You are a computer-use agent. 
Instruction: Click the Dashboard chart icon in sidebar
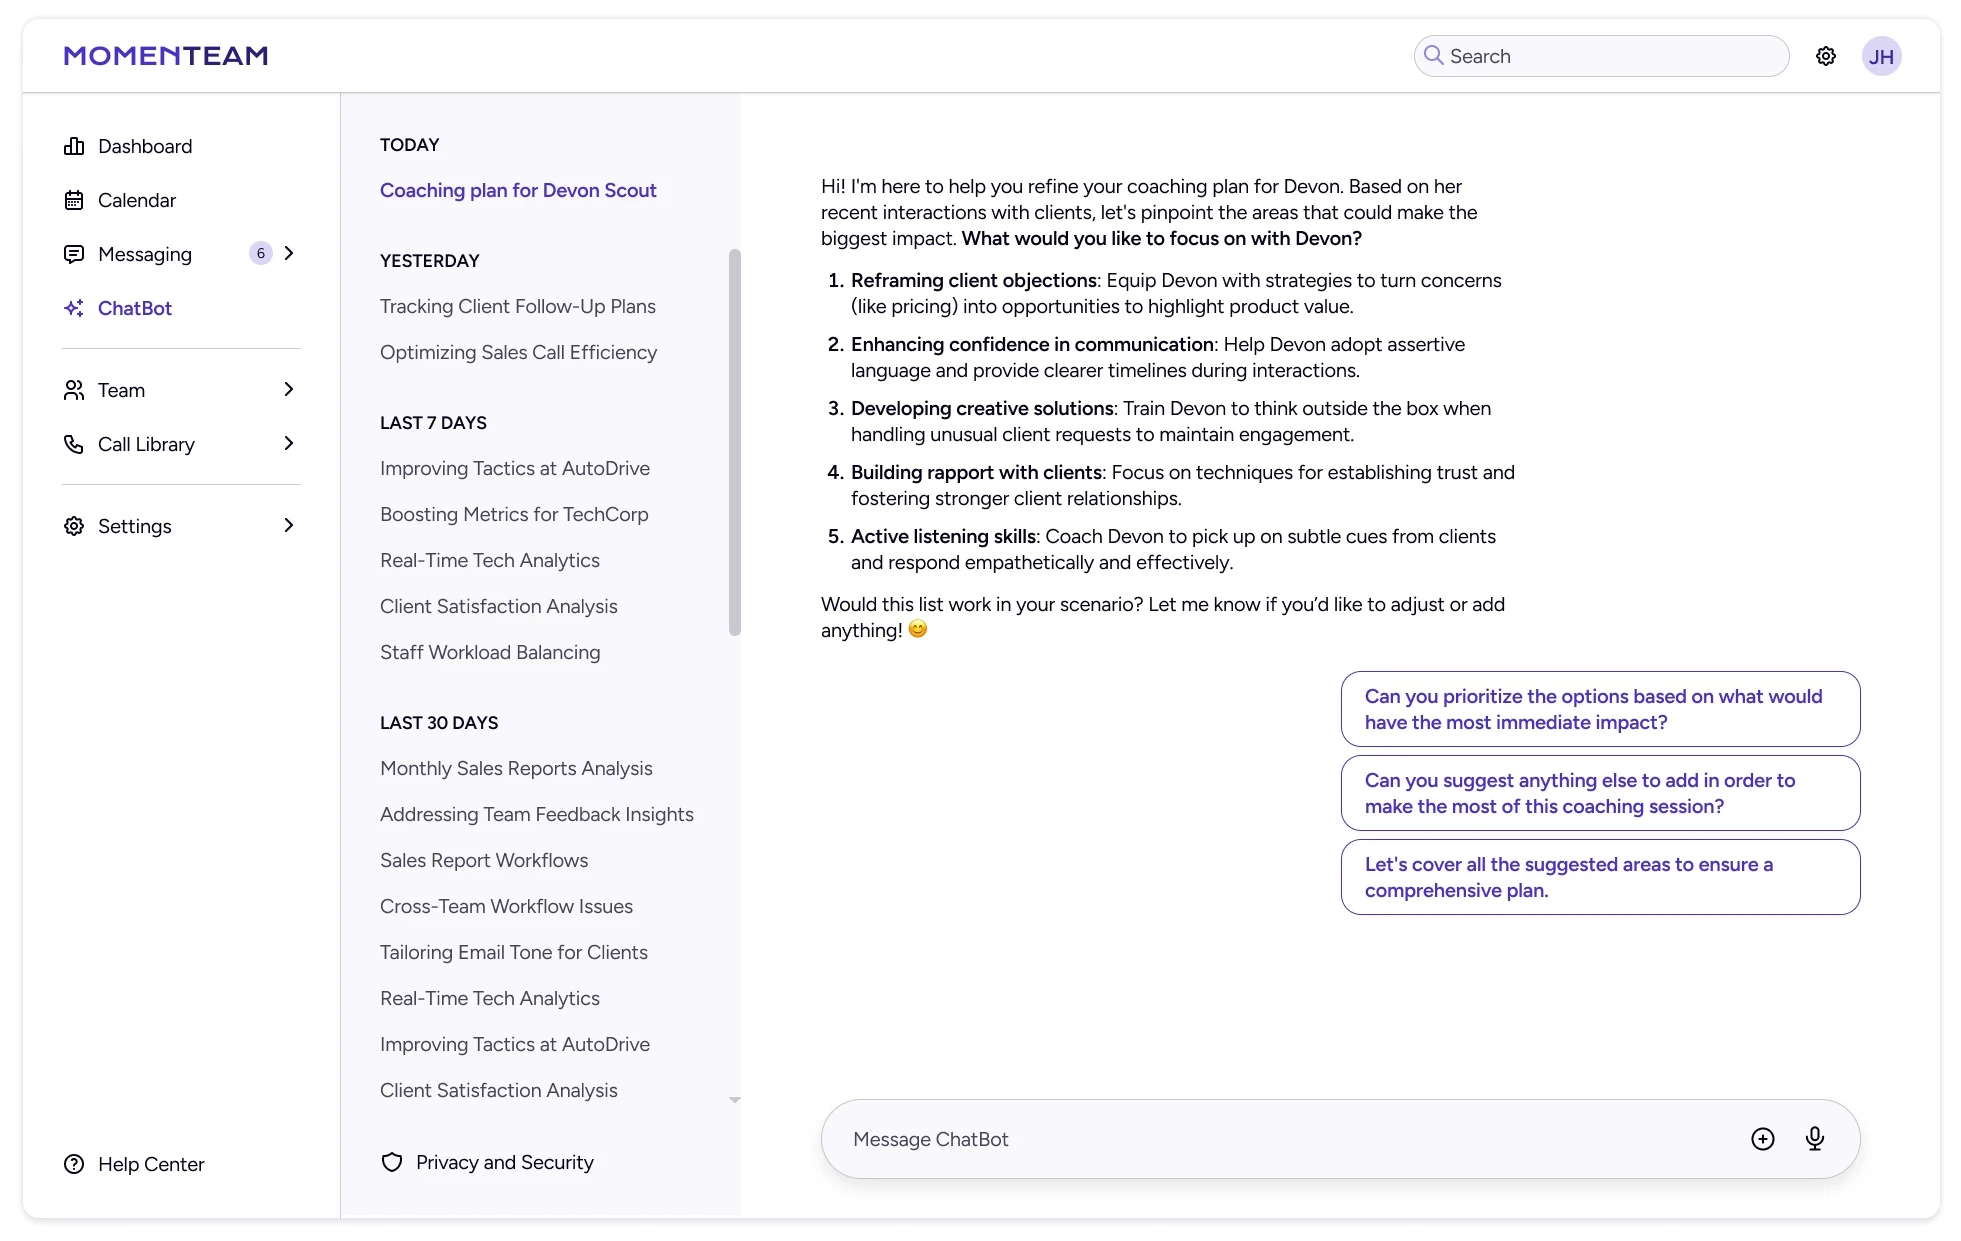click(x=74, y=146)
